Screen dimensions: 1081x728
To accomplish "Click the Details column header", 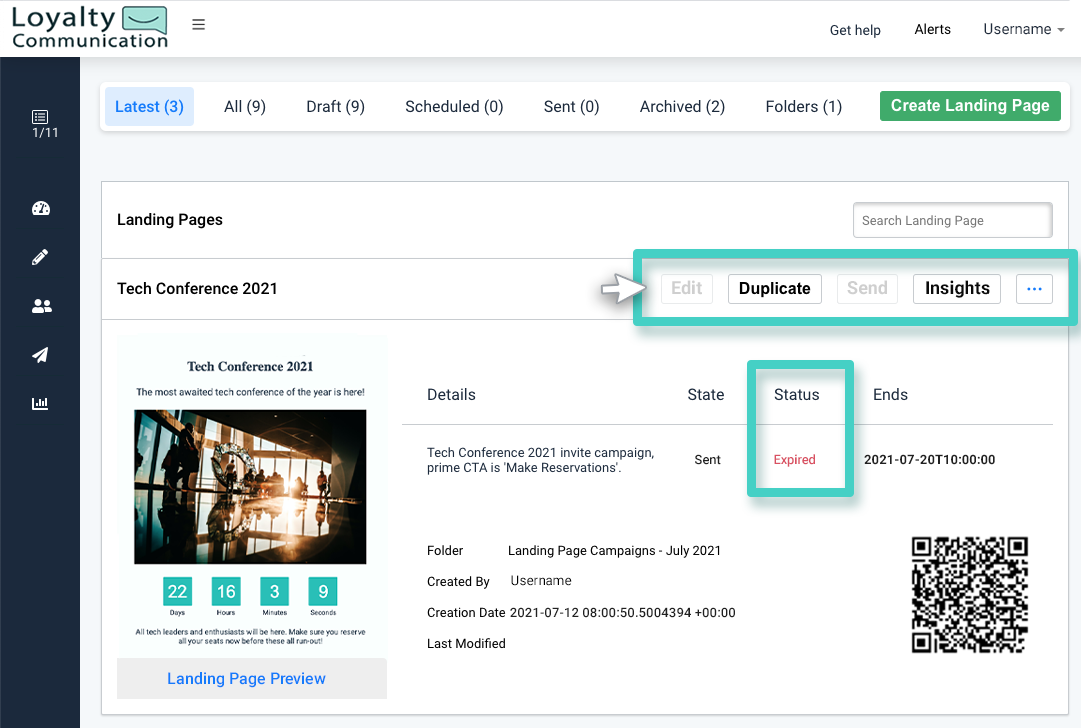I will point(451,395).
